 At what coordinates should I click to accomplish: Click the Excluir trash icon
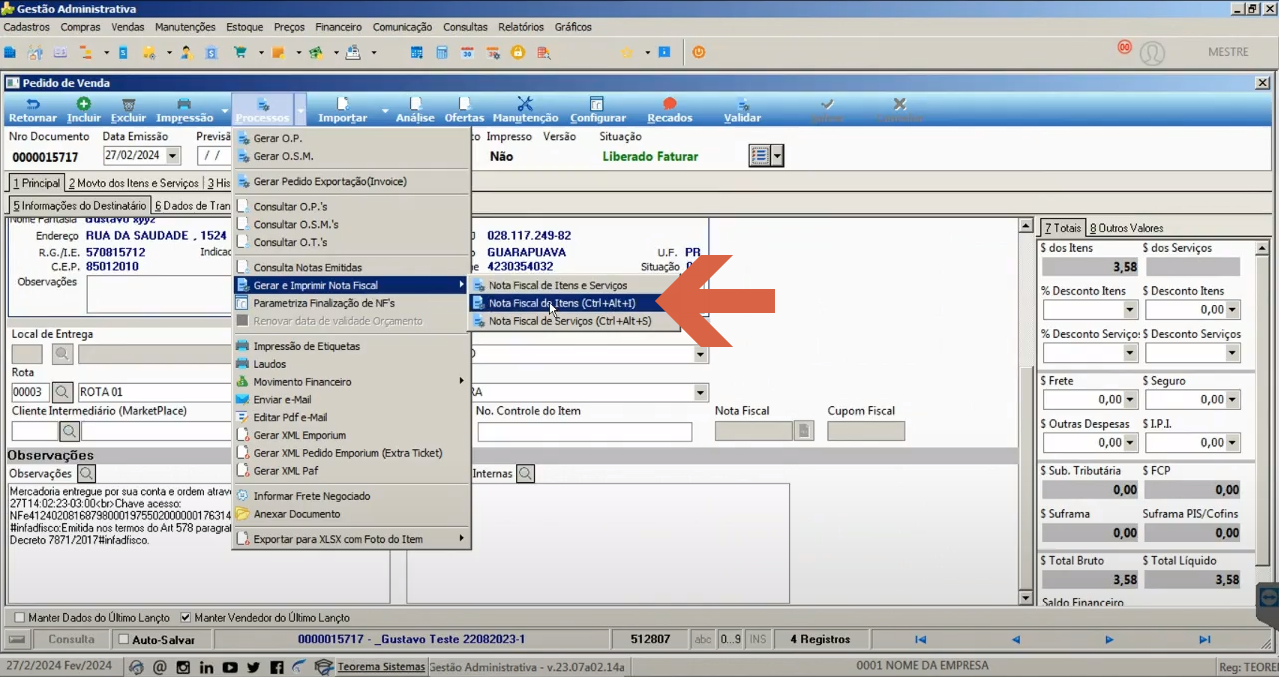coord(128,104)
